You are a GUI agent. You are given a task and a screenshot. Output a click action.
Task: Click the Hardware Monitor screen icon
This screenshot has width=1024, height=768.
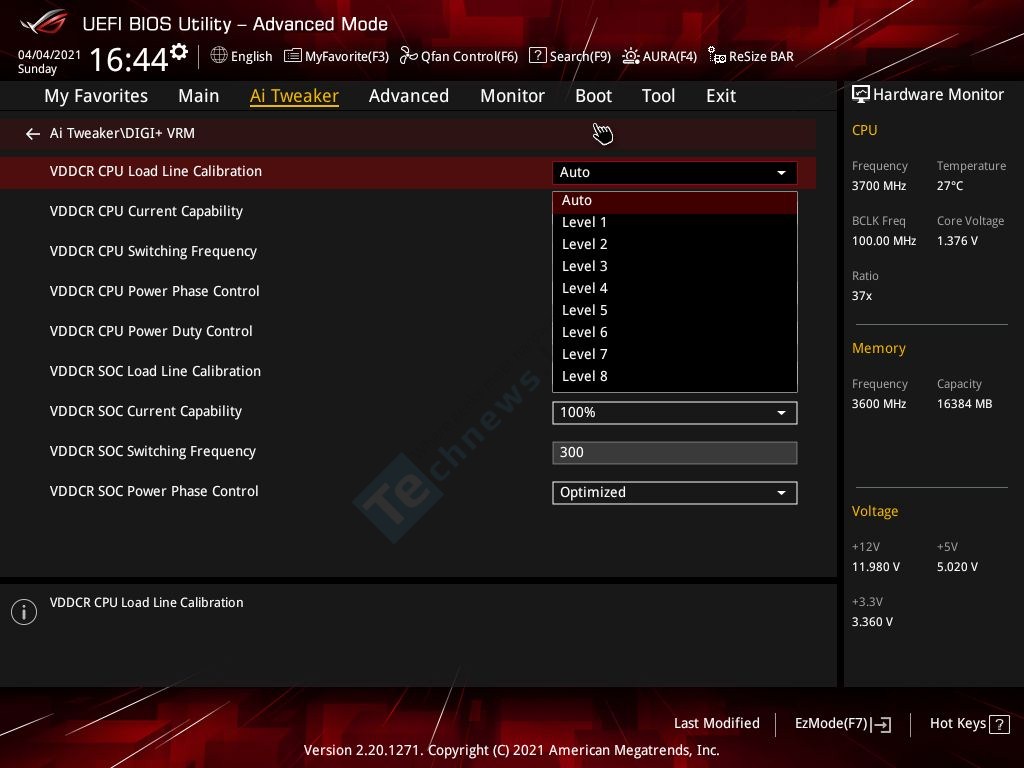tap(861, 95)
